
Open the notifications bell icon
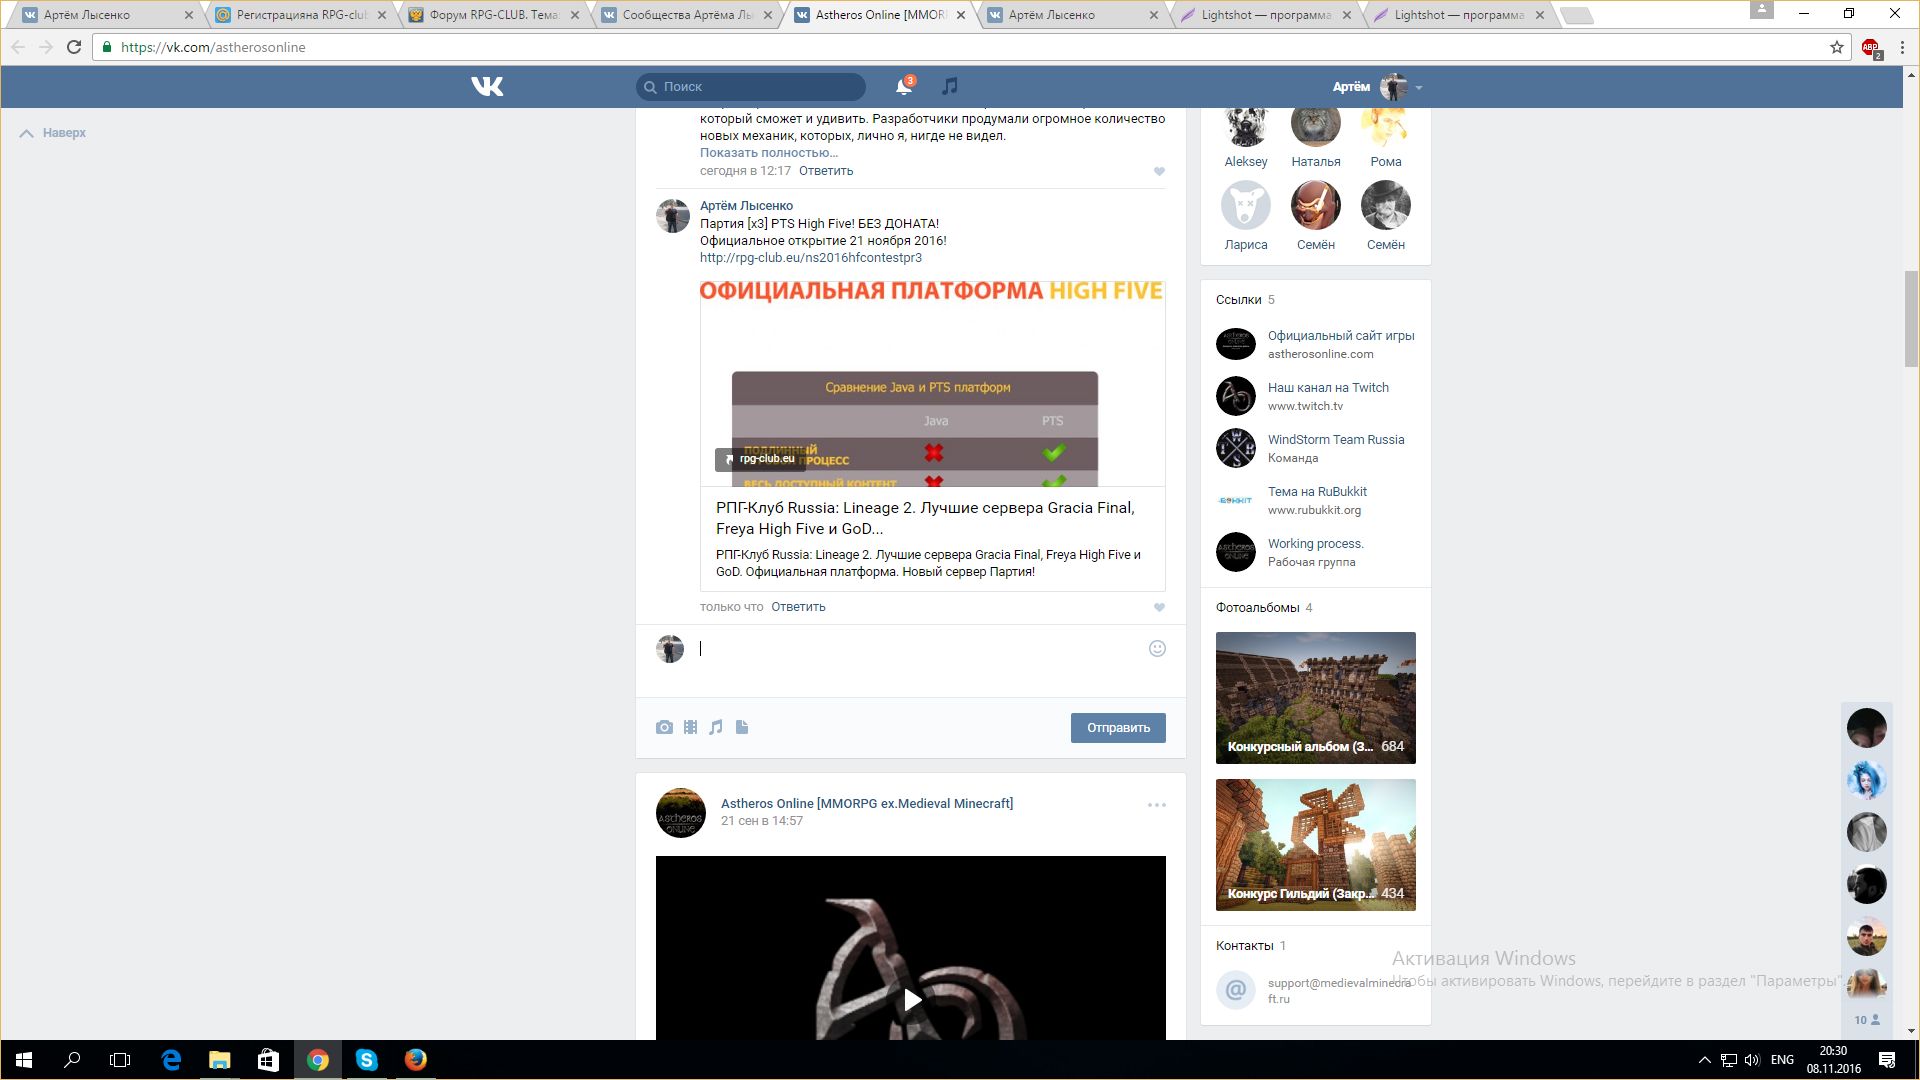903,87
